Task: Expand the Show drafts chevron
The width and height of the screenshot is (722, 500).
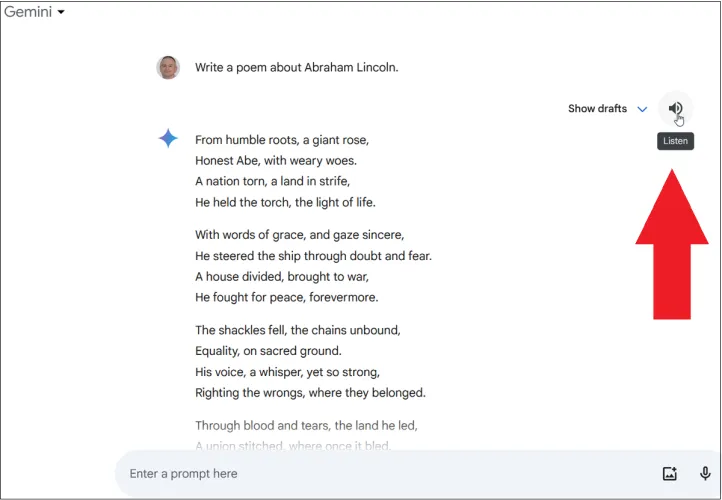Action: (x=642, y=109)
